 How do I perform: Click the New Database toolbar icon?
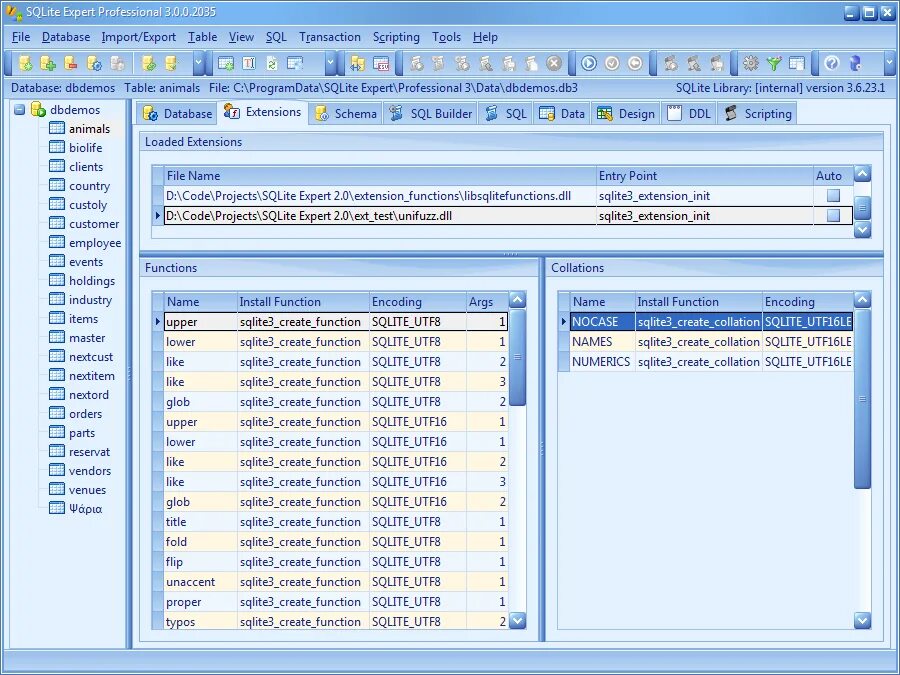(25, 63)
